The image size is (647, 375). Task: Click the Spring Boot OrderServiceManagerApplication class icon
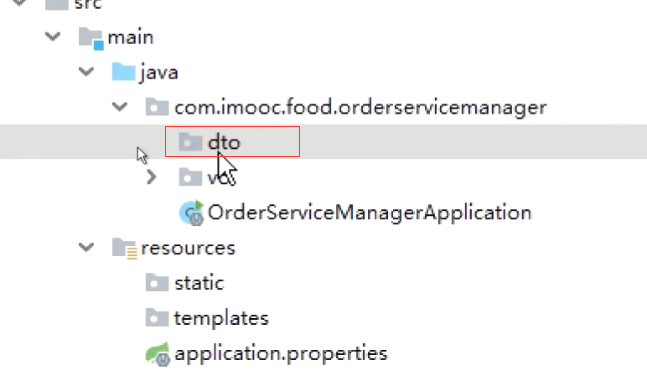191,213
